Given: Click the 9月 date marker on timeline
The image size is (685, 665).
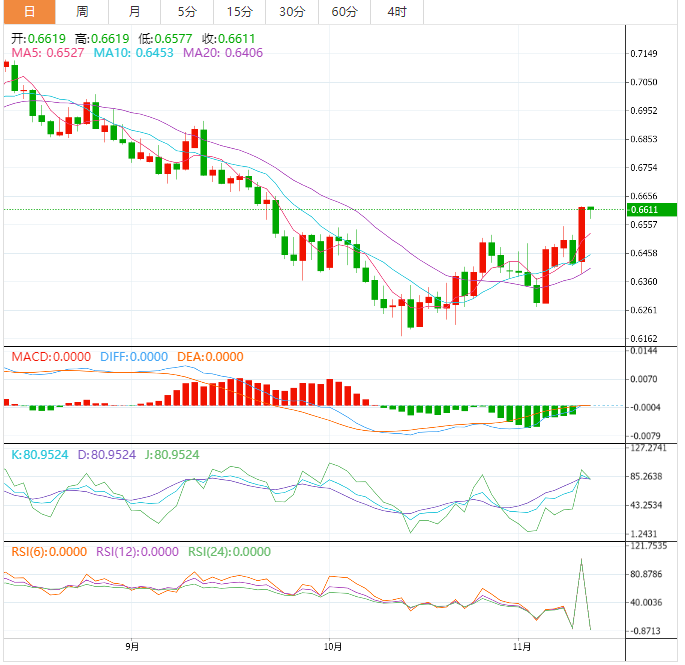Looking at the screenshot, I should [133, 647].
